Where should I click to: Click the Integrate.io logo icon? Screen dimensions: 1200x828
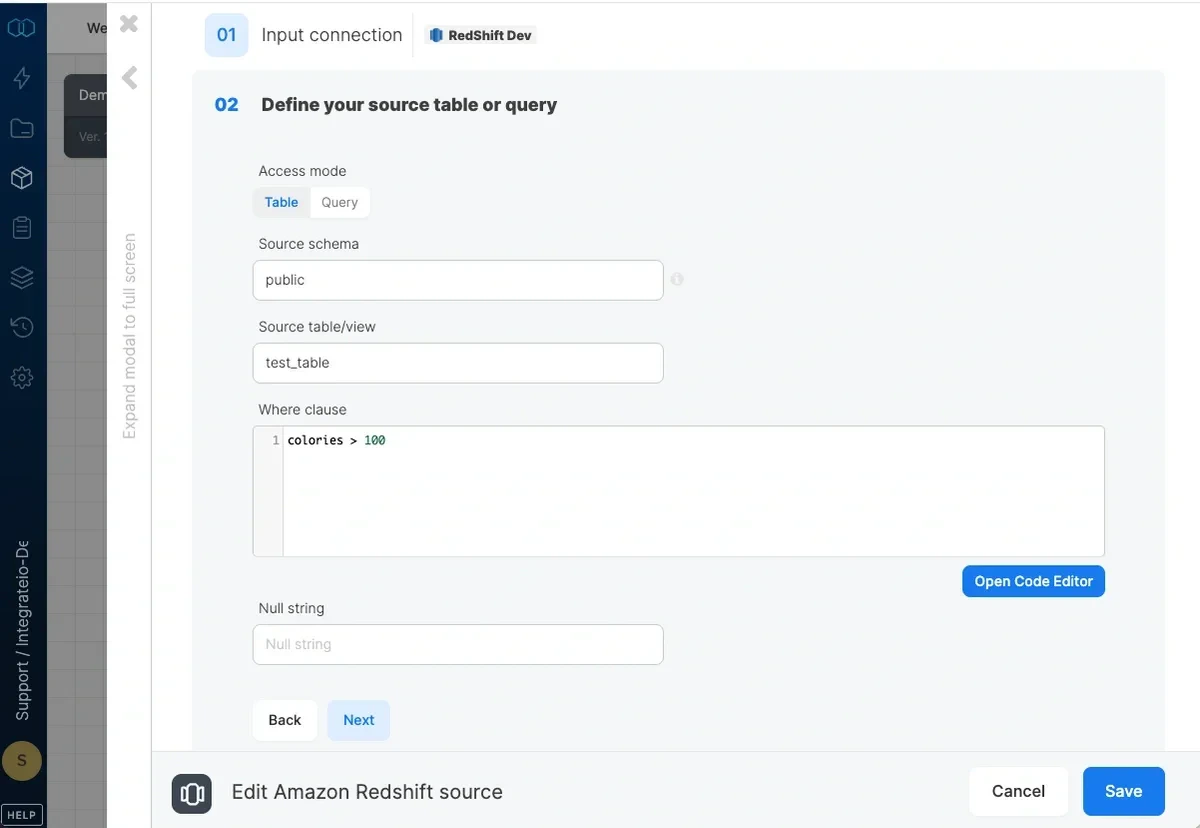(x=22, y=28)
